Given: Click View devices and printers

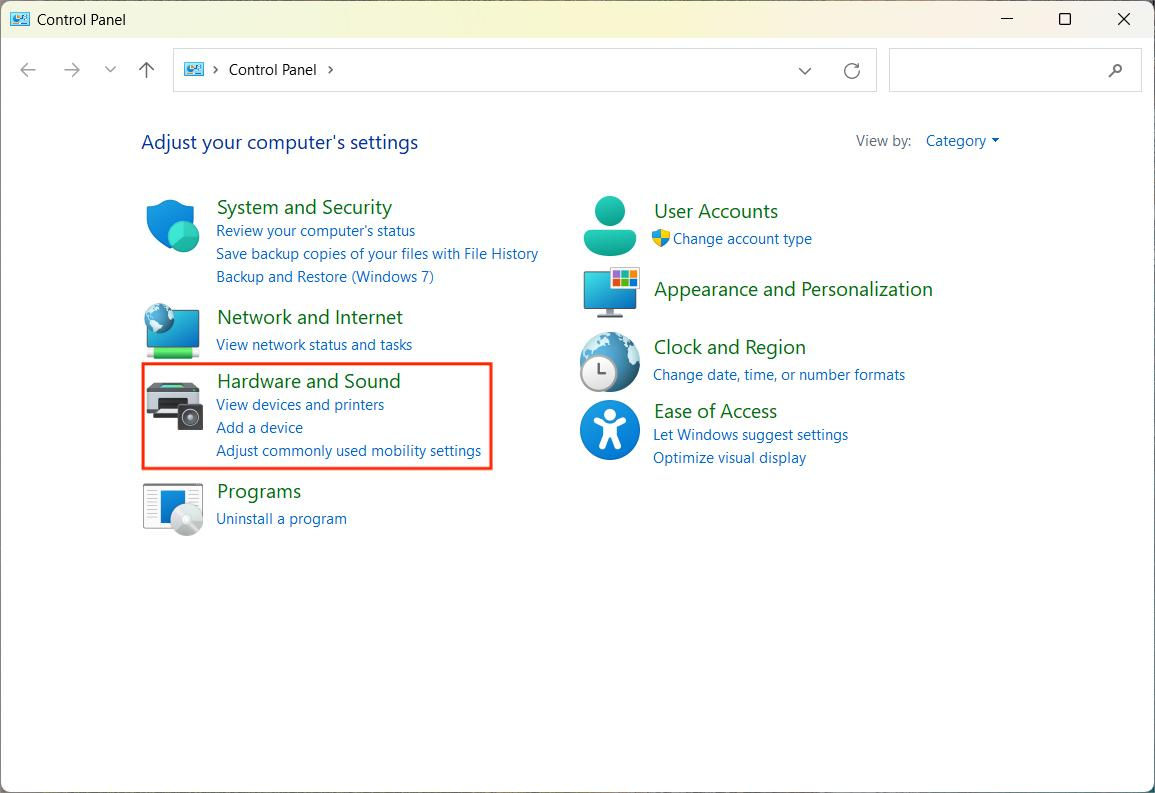Looking at the screenshot, I should coord(300,404).
